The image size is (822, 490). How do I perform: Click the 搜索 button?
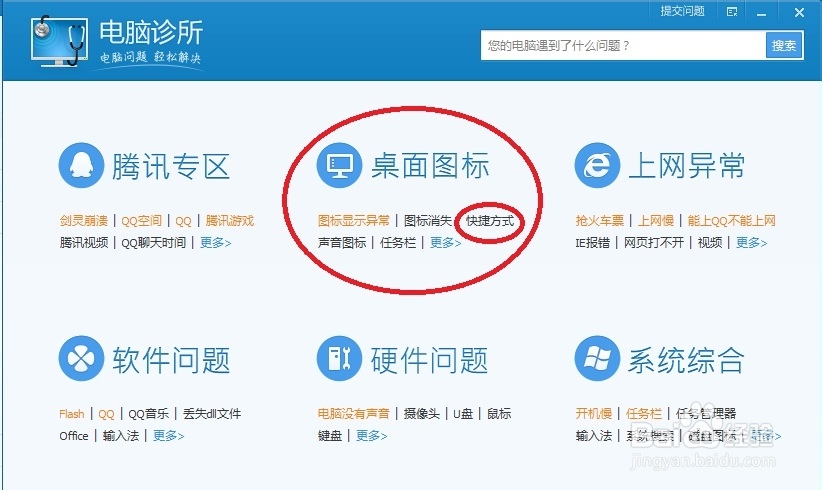click(x=784, y=46)
